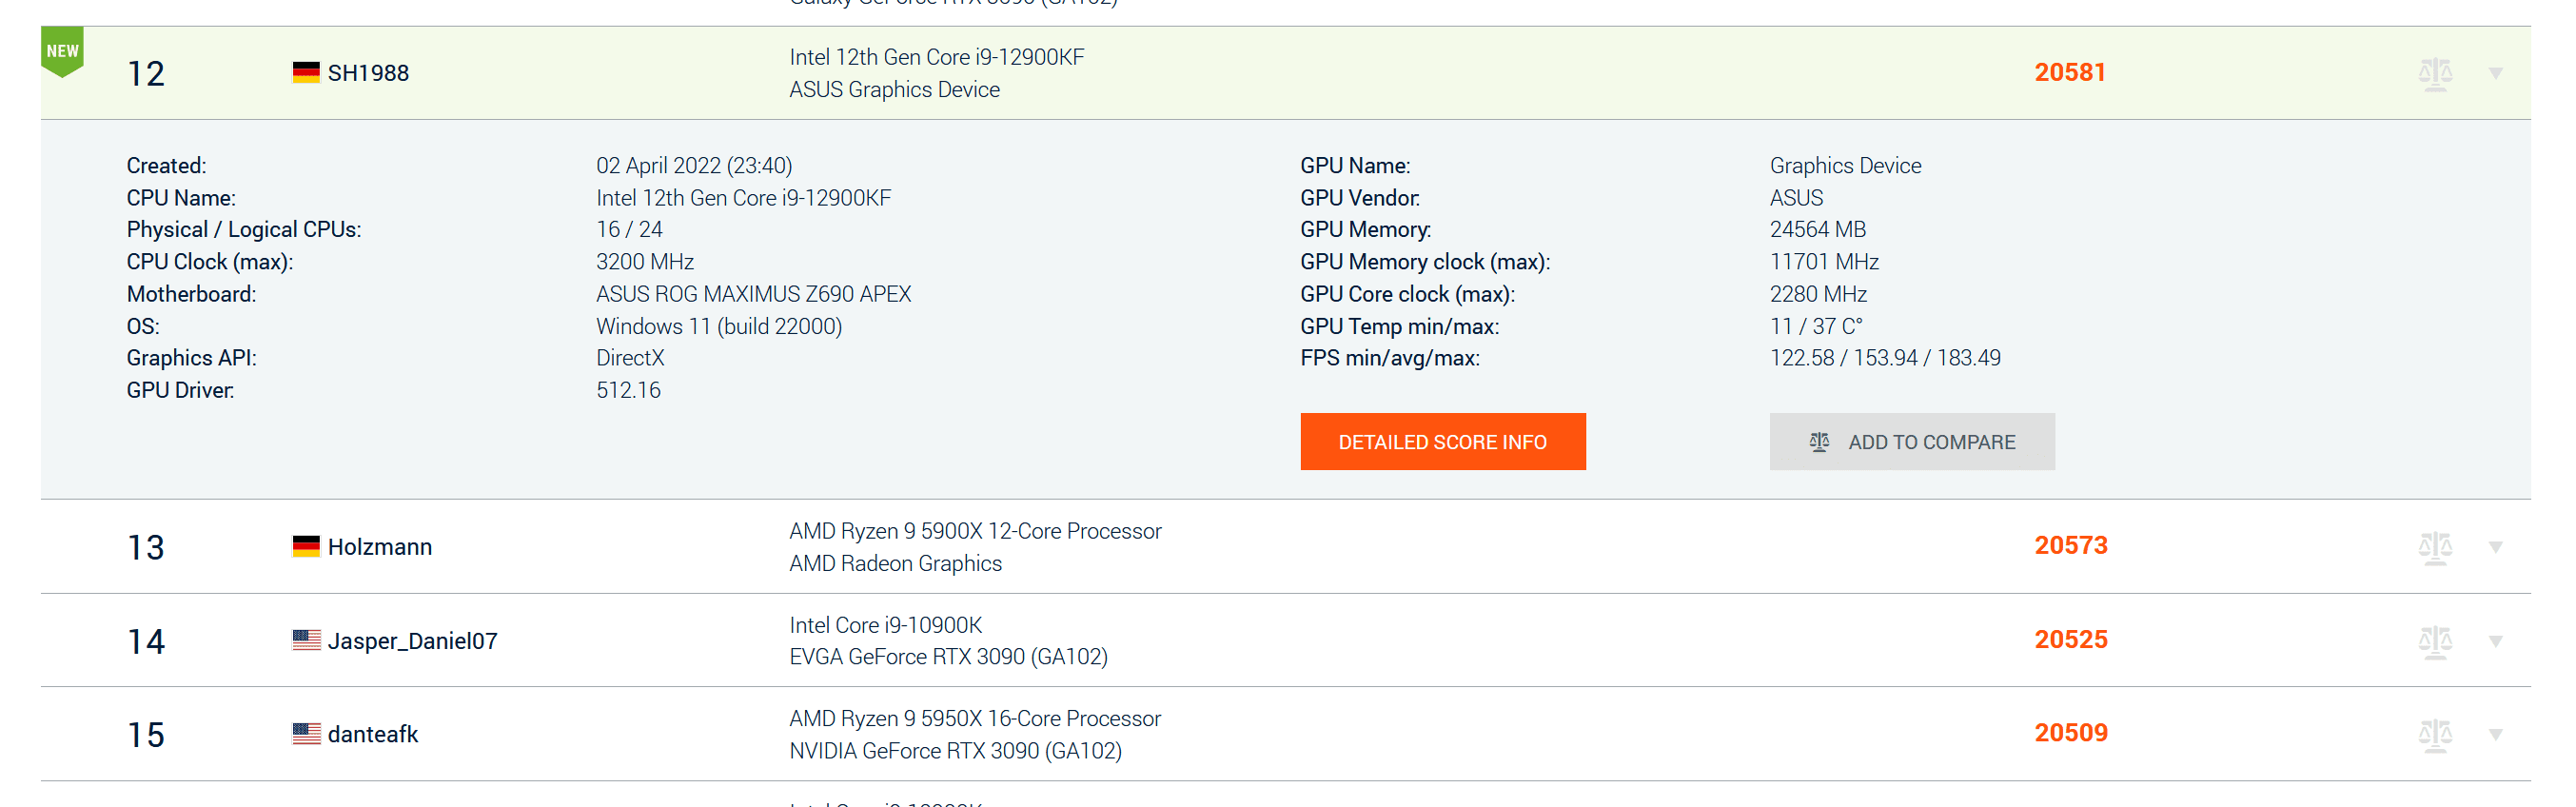Screen dimensions: 2576x807
Task: Click GPU vendor value 'ASUS'
Action: (x=1796, y=198)
